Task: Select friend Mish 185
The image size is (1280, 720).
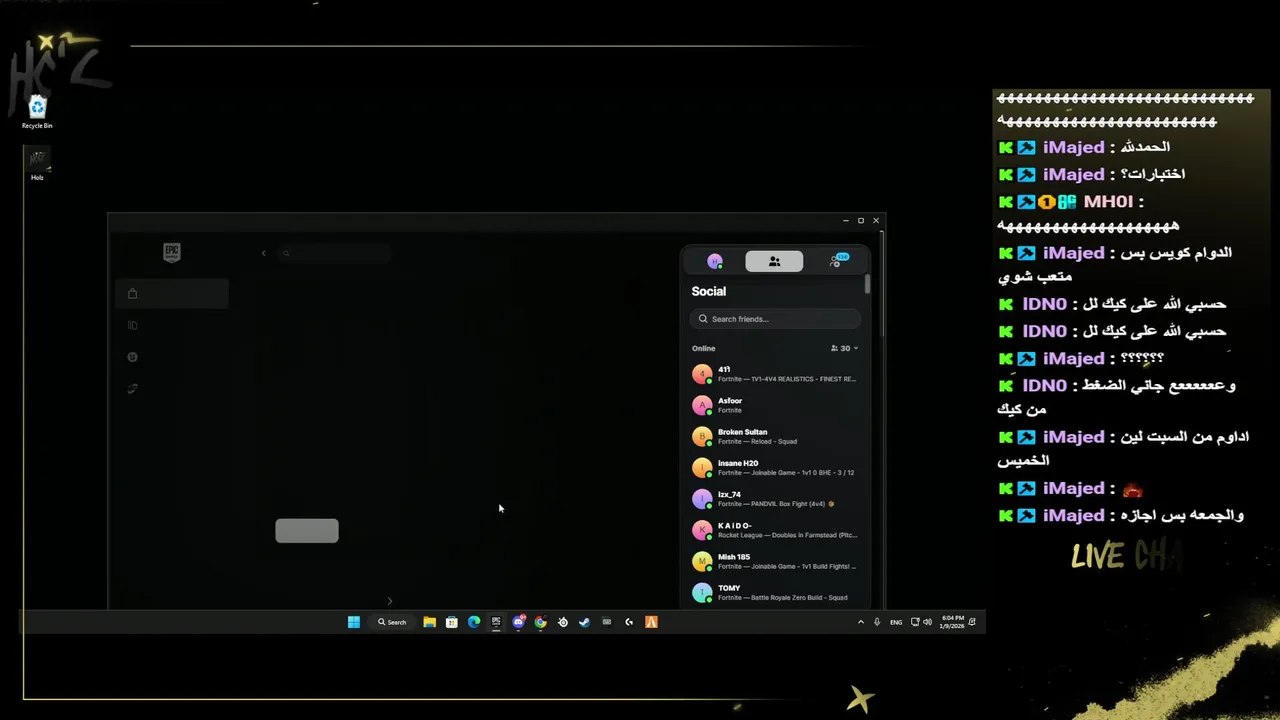Action: (x=775, y=561)
